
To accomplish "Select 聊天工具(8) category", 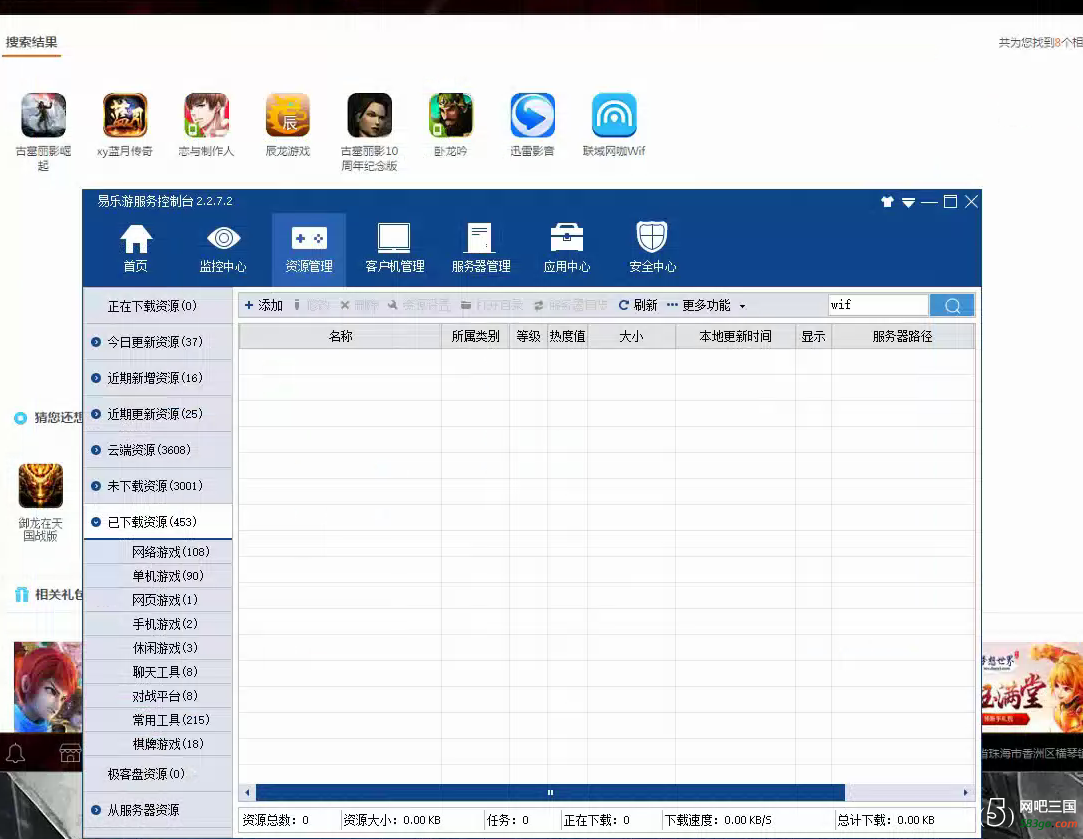I will [x=157, y=672].
